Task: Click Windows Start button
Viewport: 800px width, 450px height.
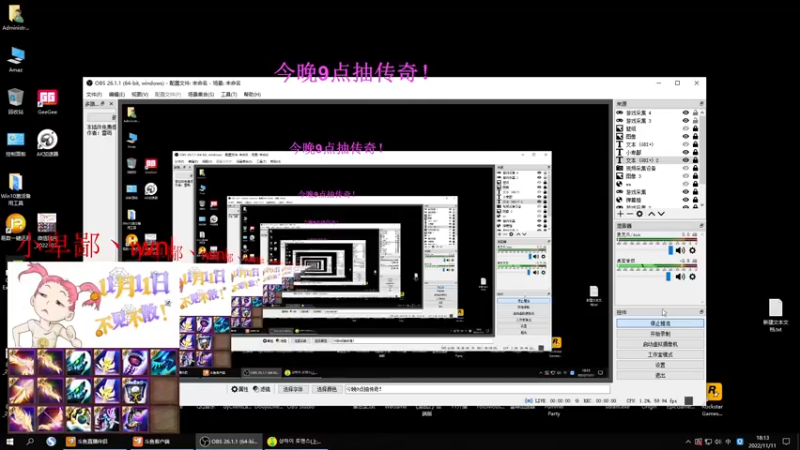Action: pyautogui.click(x=10, y=441)
